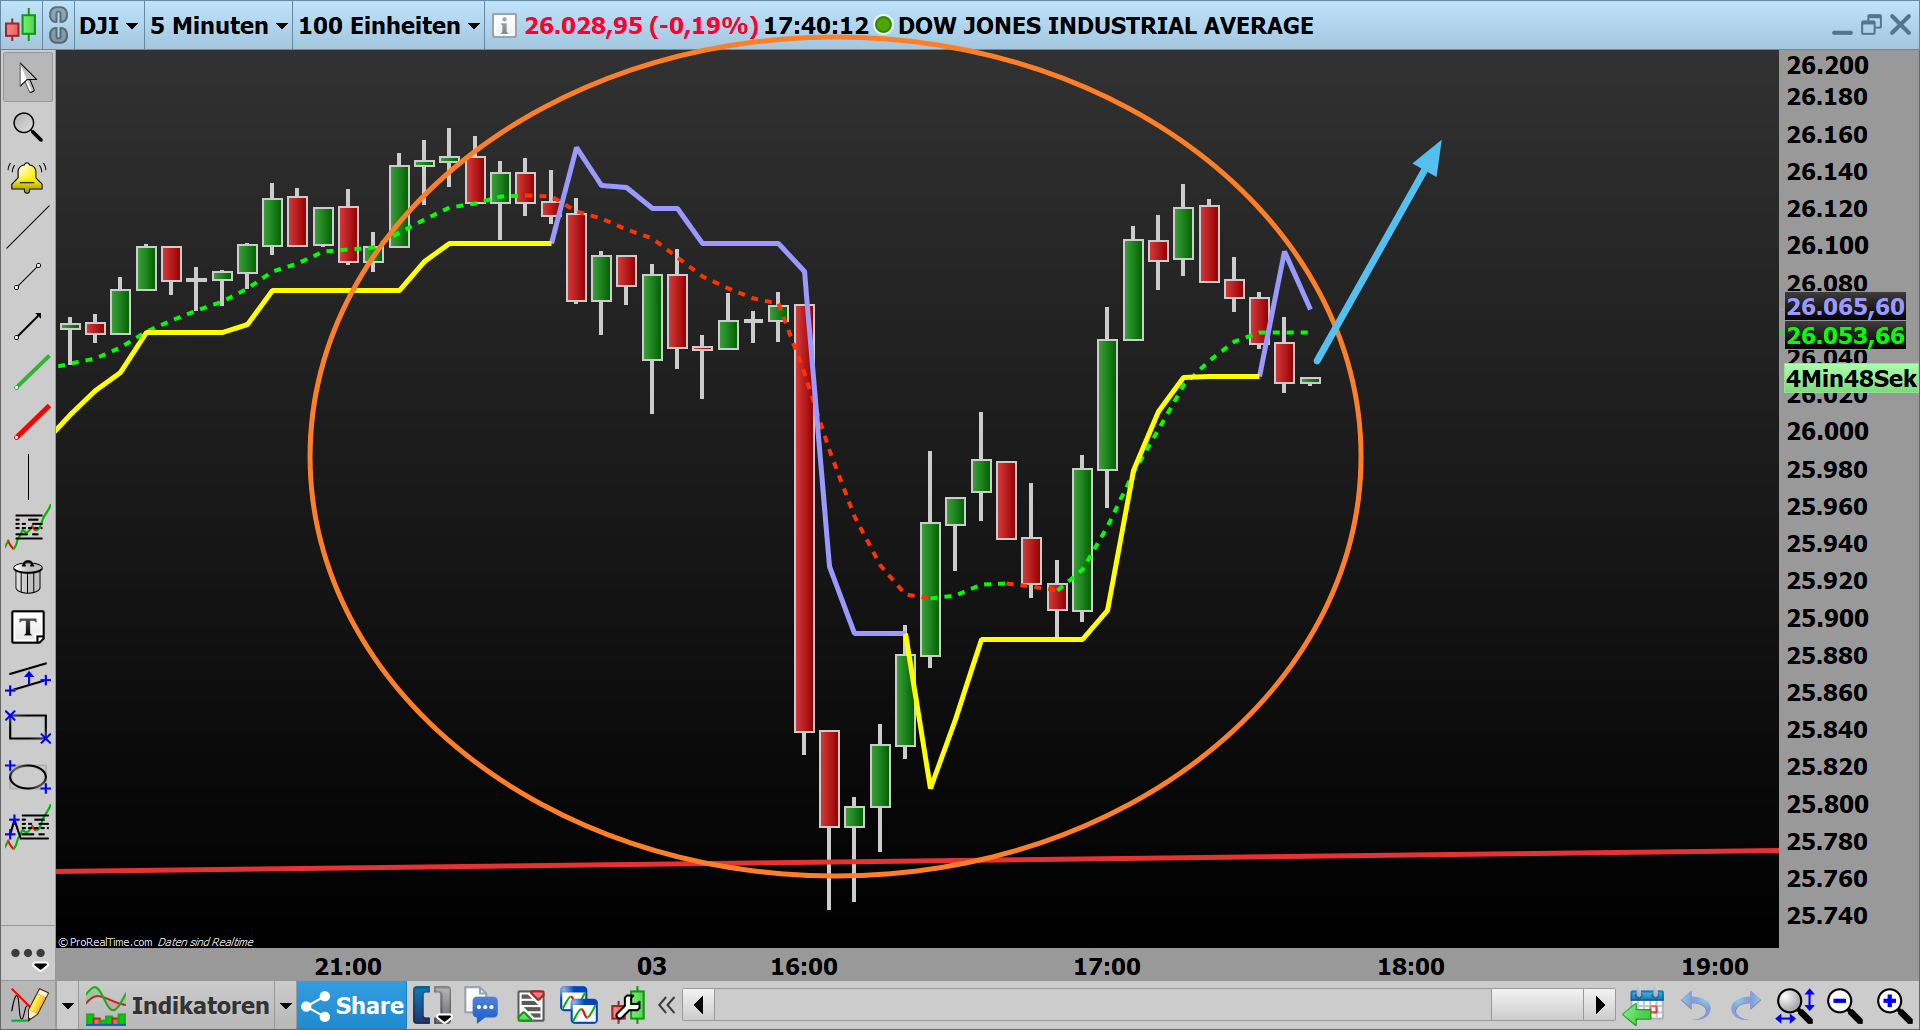Image resolution: width=1920 pixels, height=1030 pixels.
Task: Select the cursor/pointer tool
Action: [27, 77]
